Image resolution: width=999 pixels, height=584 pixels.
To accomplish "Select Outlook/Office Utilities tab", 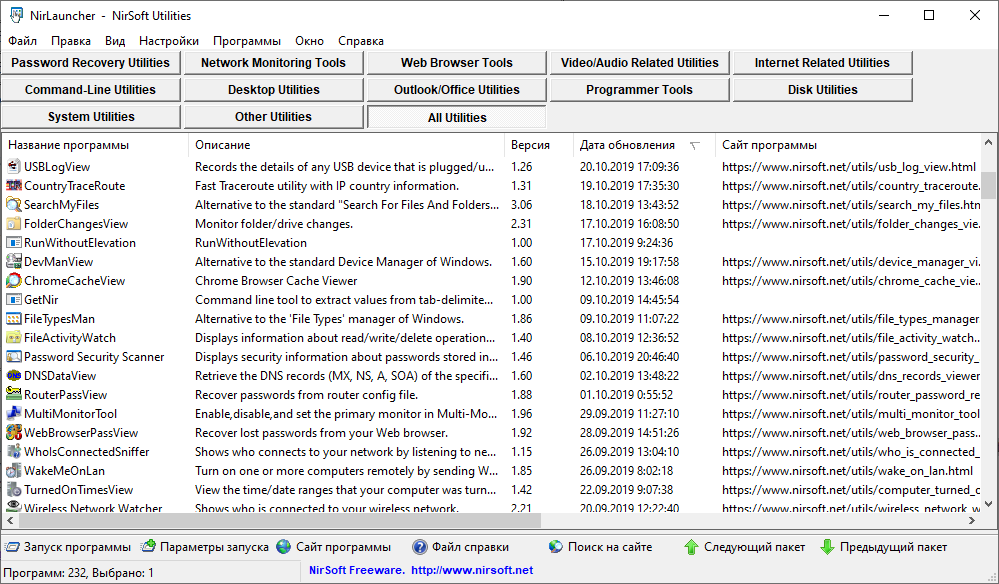I will click(456, 90).
